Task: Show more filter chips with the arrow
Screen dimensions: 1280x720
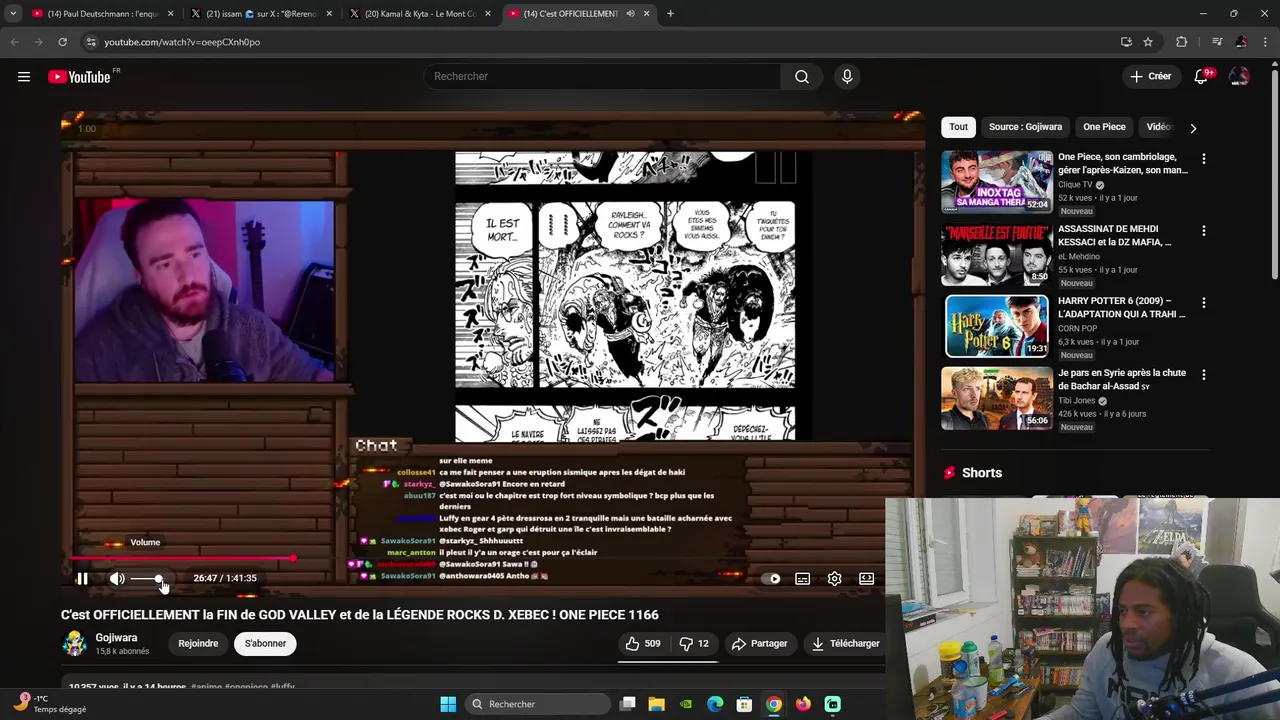Action: point(1193,128)
